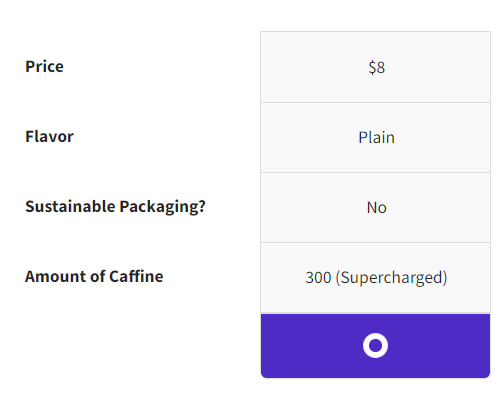This screenshot has height=401, width=500.
Task: Click the number 300 in caffeine row
Action: click(x=318, y=277)
